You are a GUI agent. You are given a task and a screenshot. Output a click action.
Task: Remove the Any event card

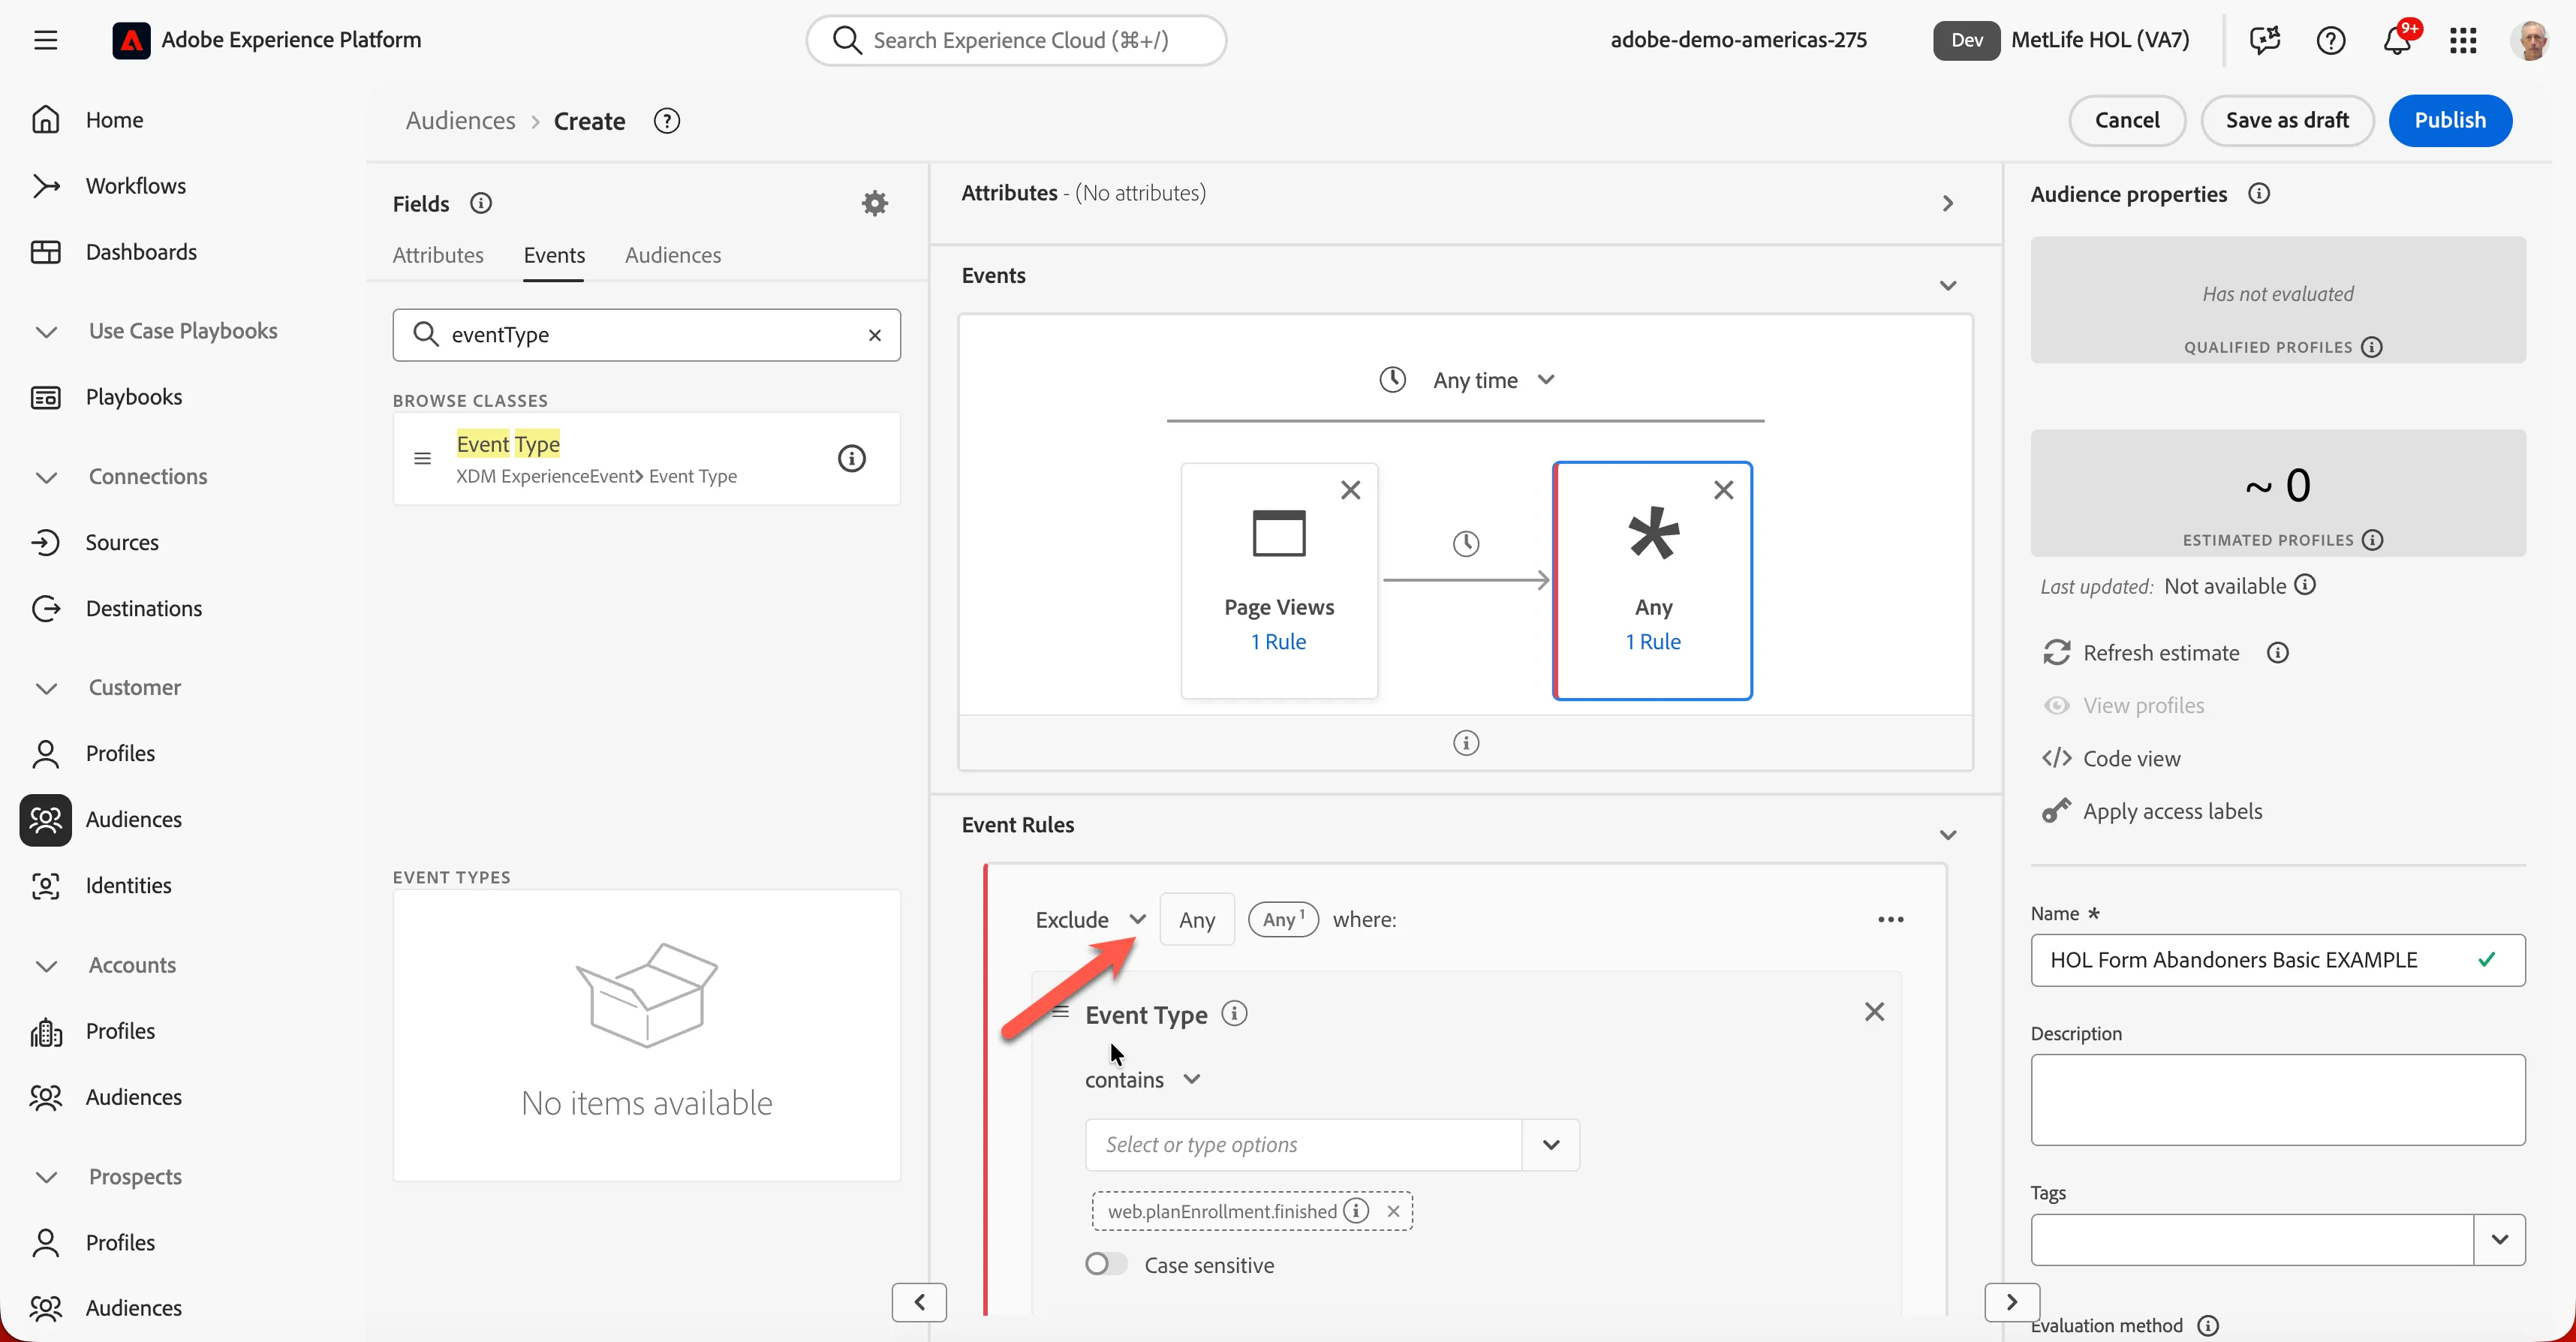[x=1724, y=490]
